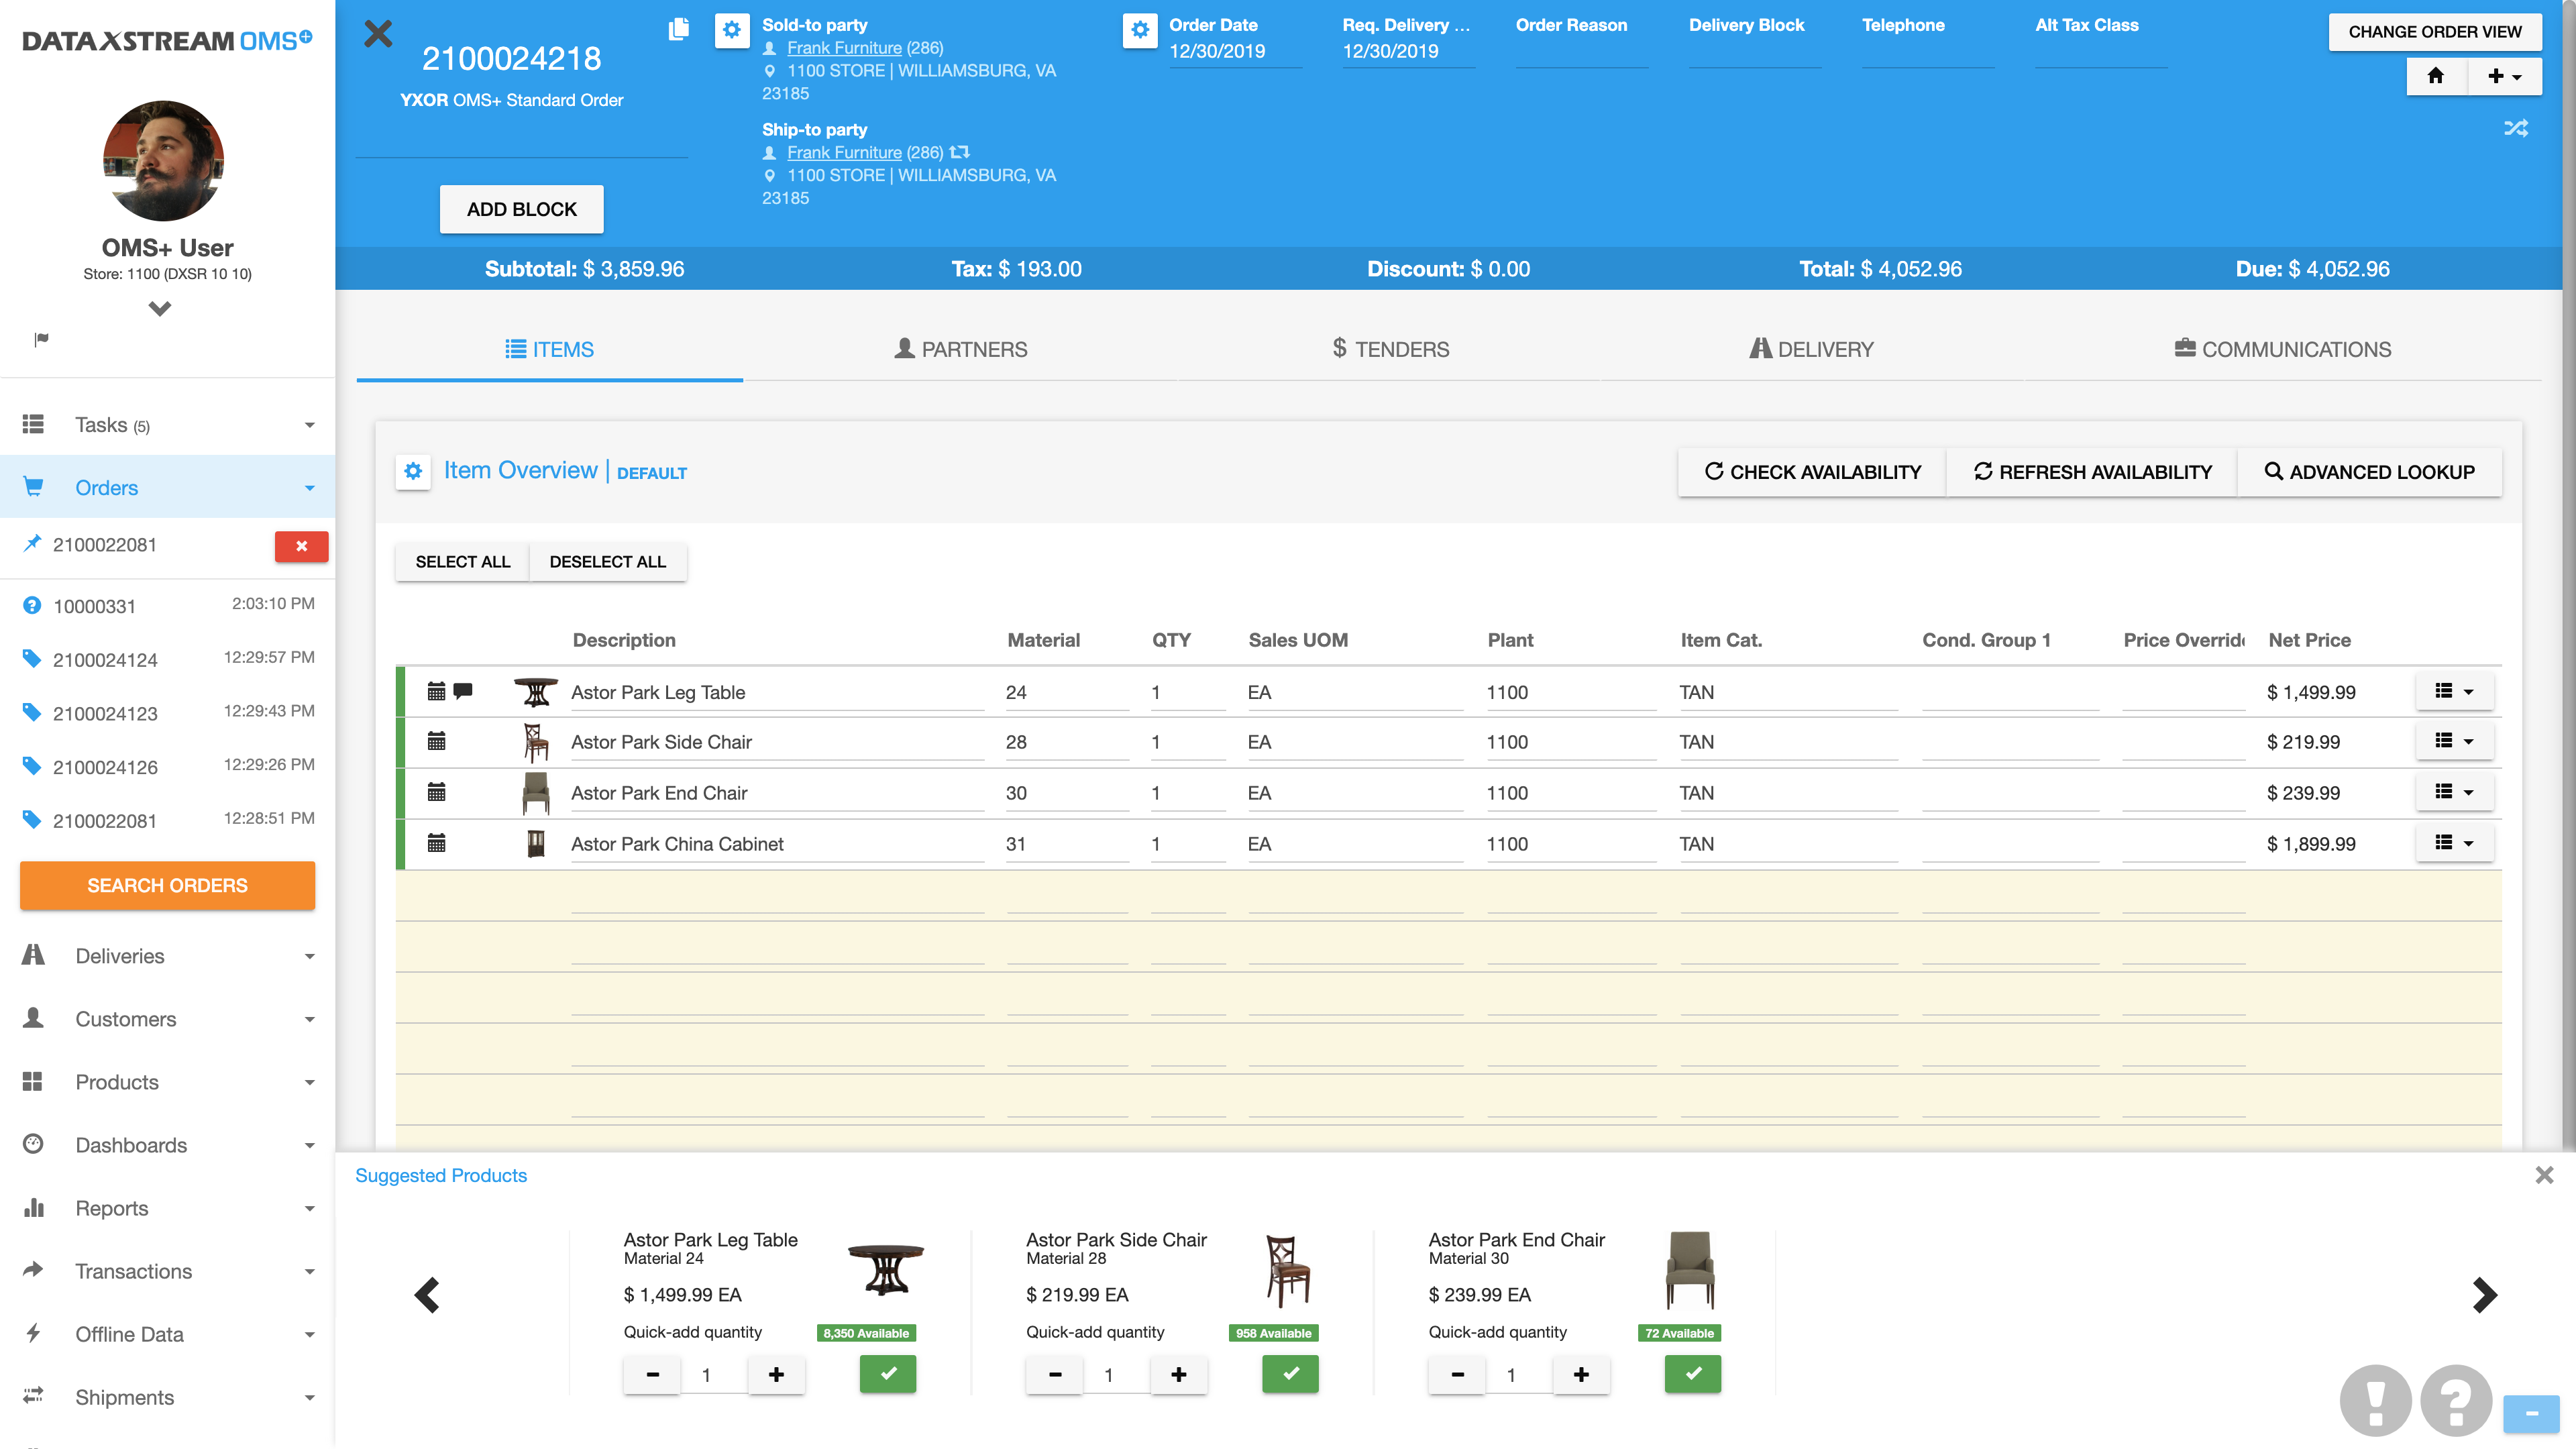The width and height of the screenshot is (2576, 1449).
Task: Switch to the TENDERS tab
Action: click(x=1390, y=349)
